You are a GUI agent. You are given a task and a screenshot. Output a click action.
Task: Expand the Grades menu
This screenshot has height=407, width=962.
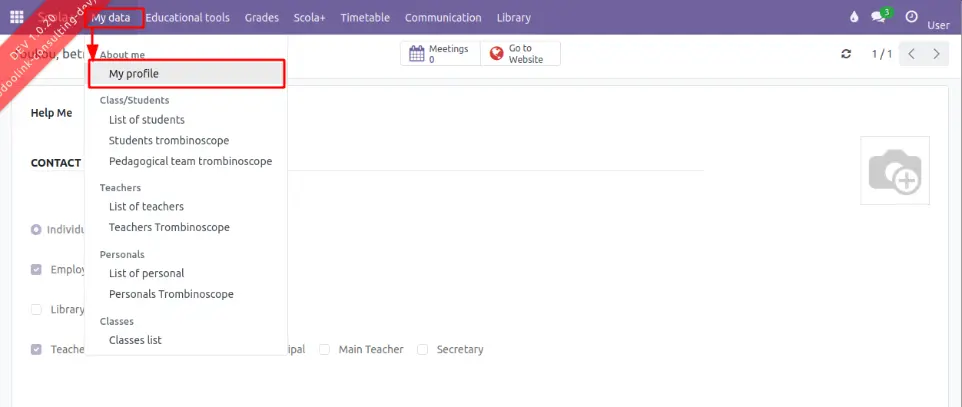pyautogui.click(x=261, y=18)
